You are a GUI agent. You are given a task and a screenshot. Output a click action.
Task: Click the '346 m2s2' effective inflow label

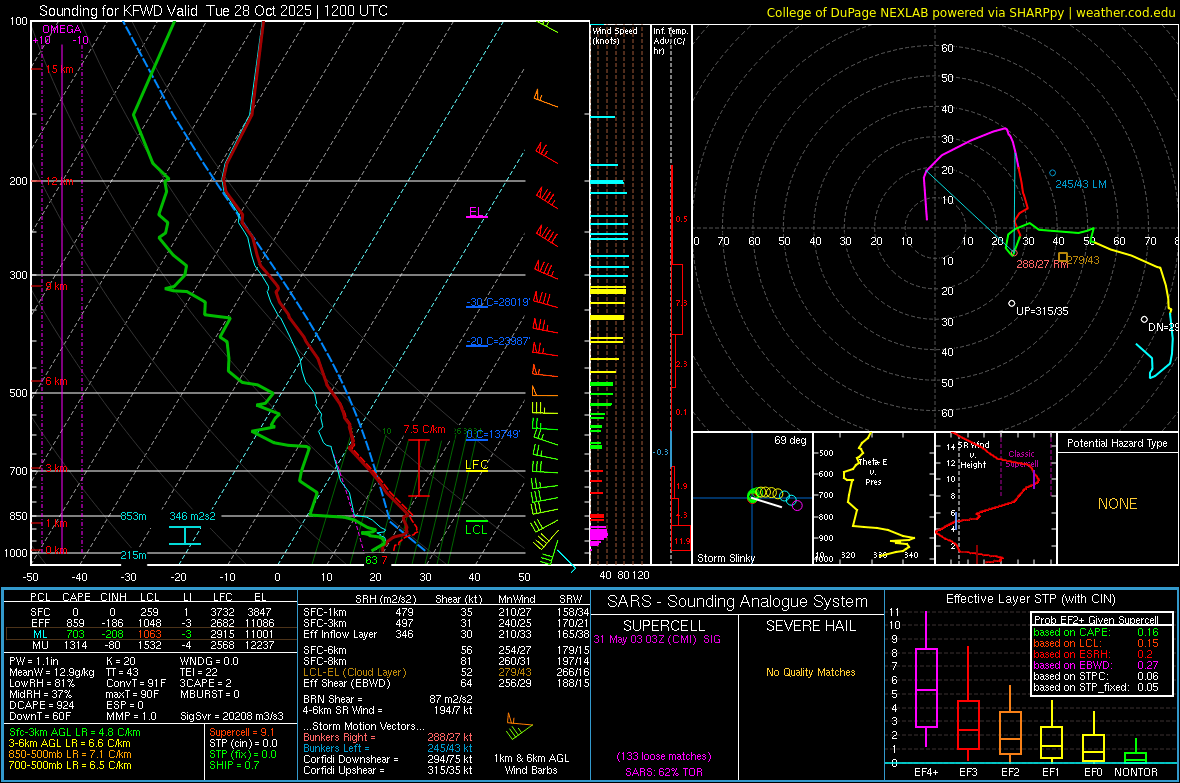pyautogui.click(x=193, y=516)
